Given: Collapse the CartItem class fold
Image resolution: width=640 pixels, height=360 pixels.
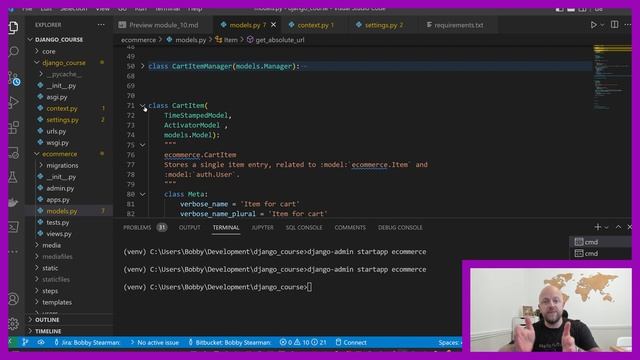Looking at the screenshot, I should coord(142,105).
